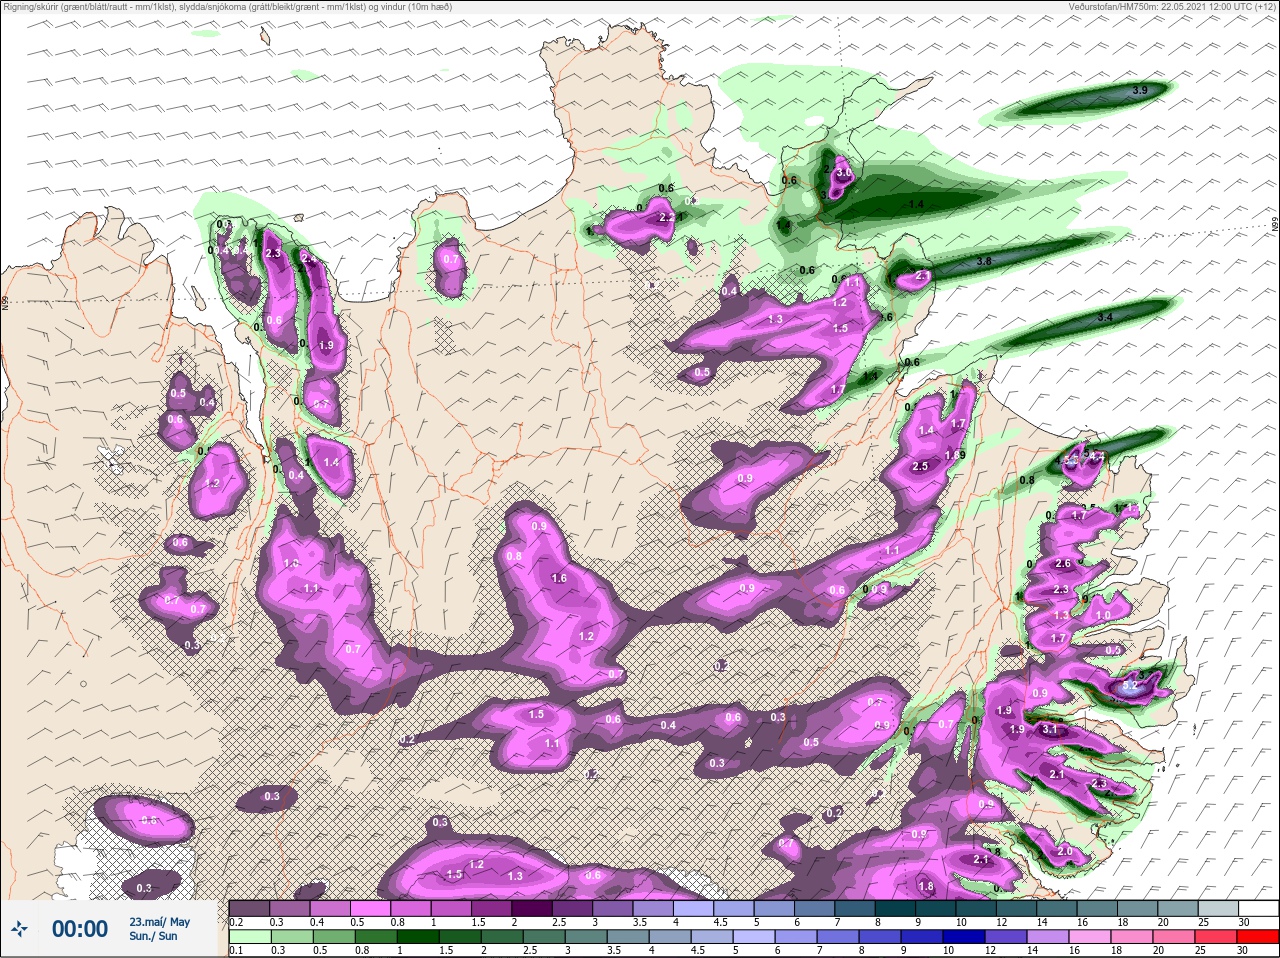Click the 3.8 rainfall value on the green streak
The height and width of the screenshot is (958, 1280).
(983, 261)
